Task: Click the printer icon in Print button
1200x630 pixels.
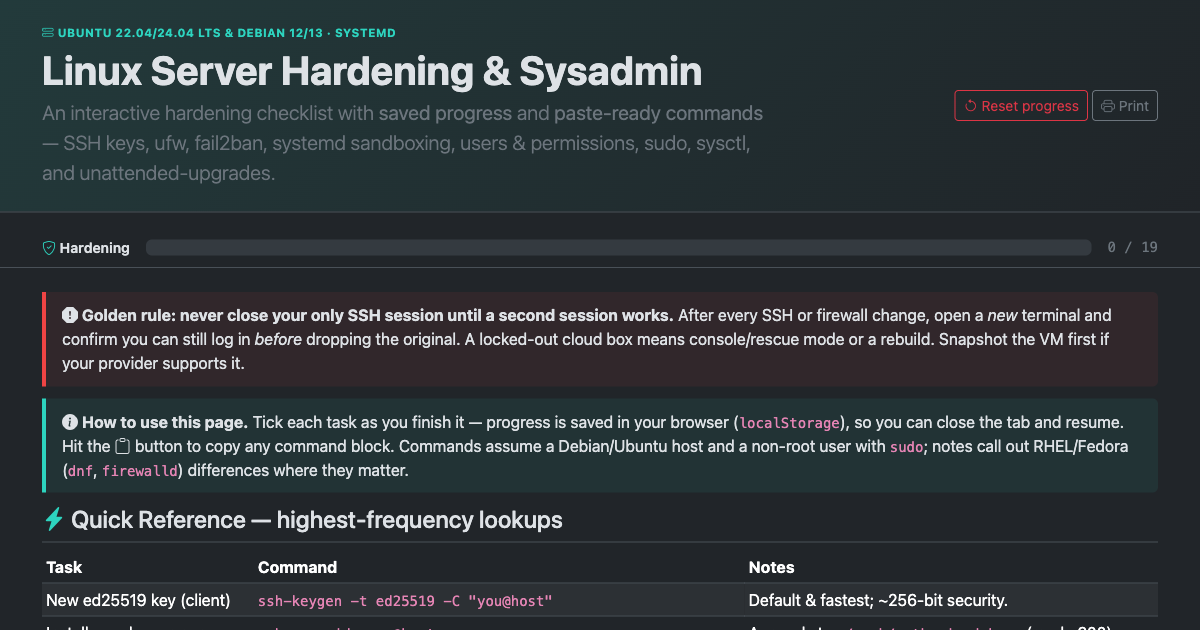Action: click(x=1108, y=106)
